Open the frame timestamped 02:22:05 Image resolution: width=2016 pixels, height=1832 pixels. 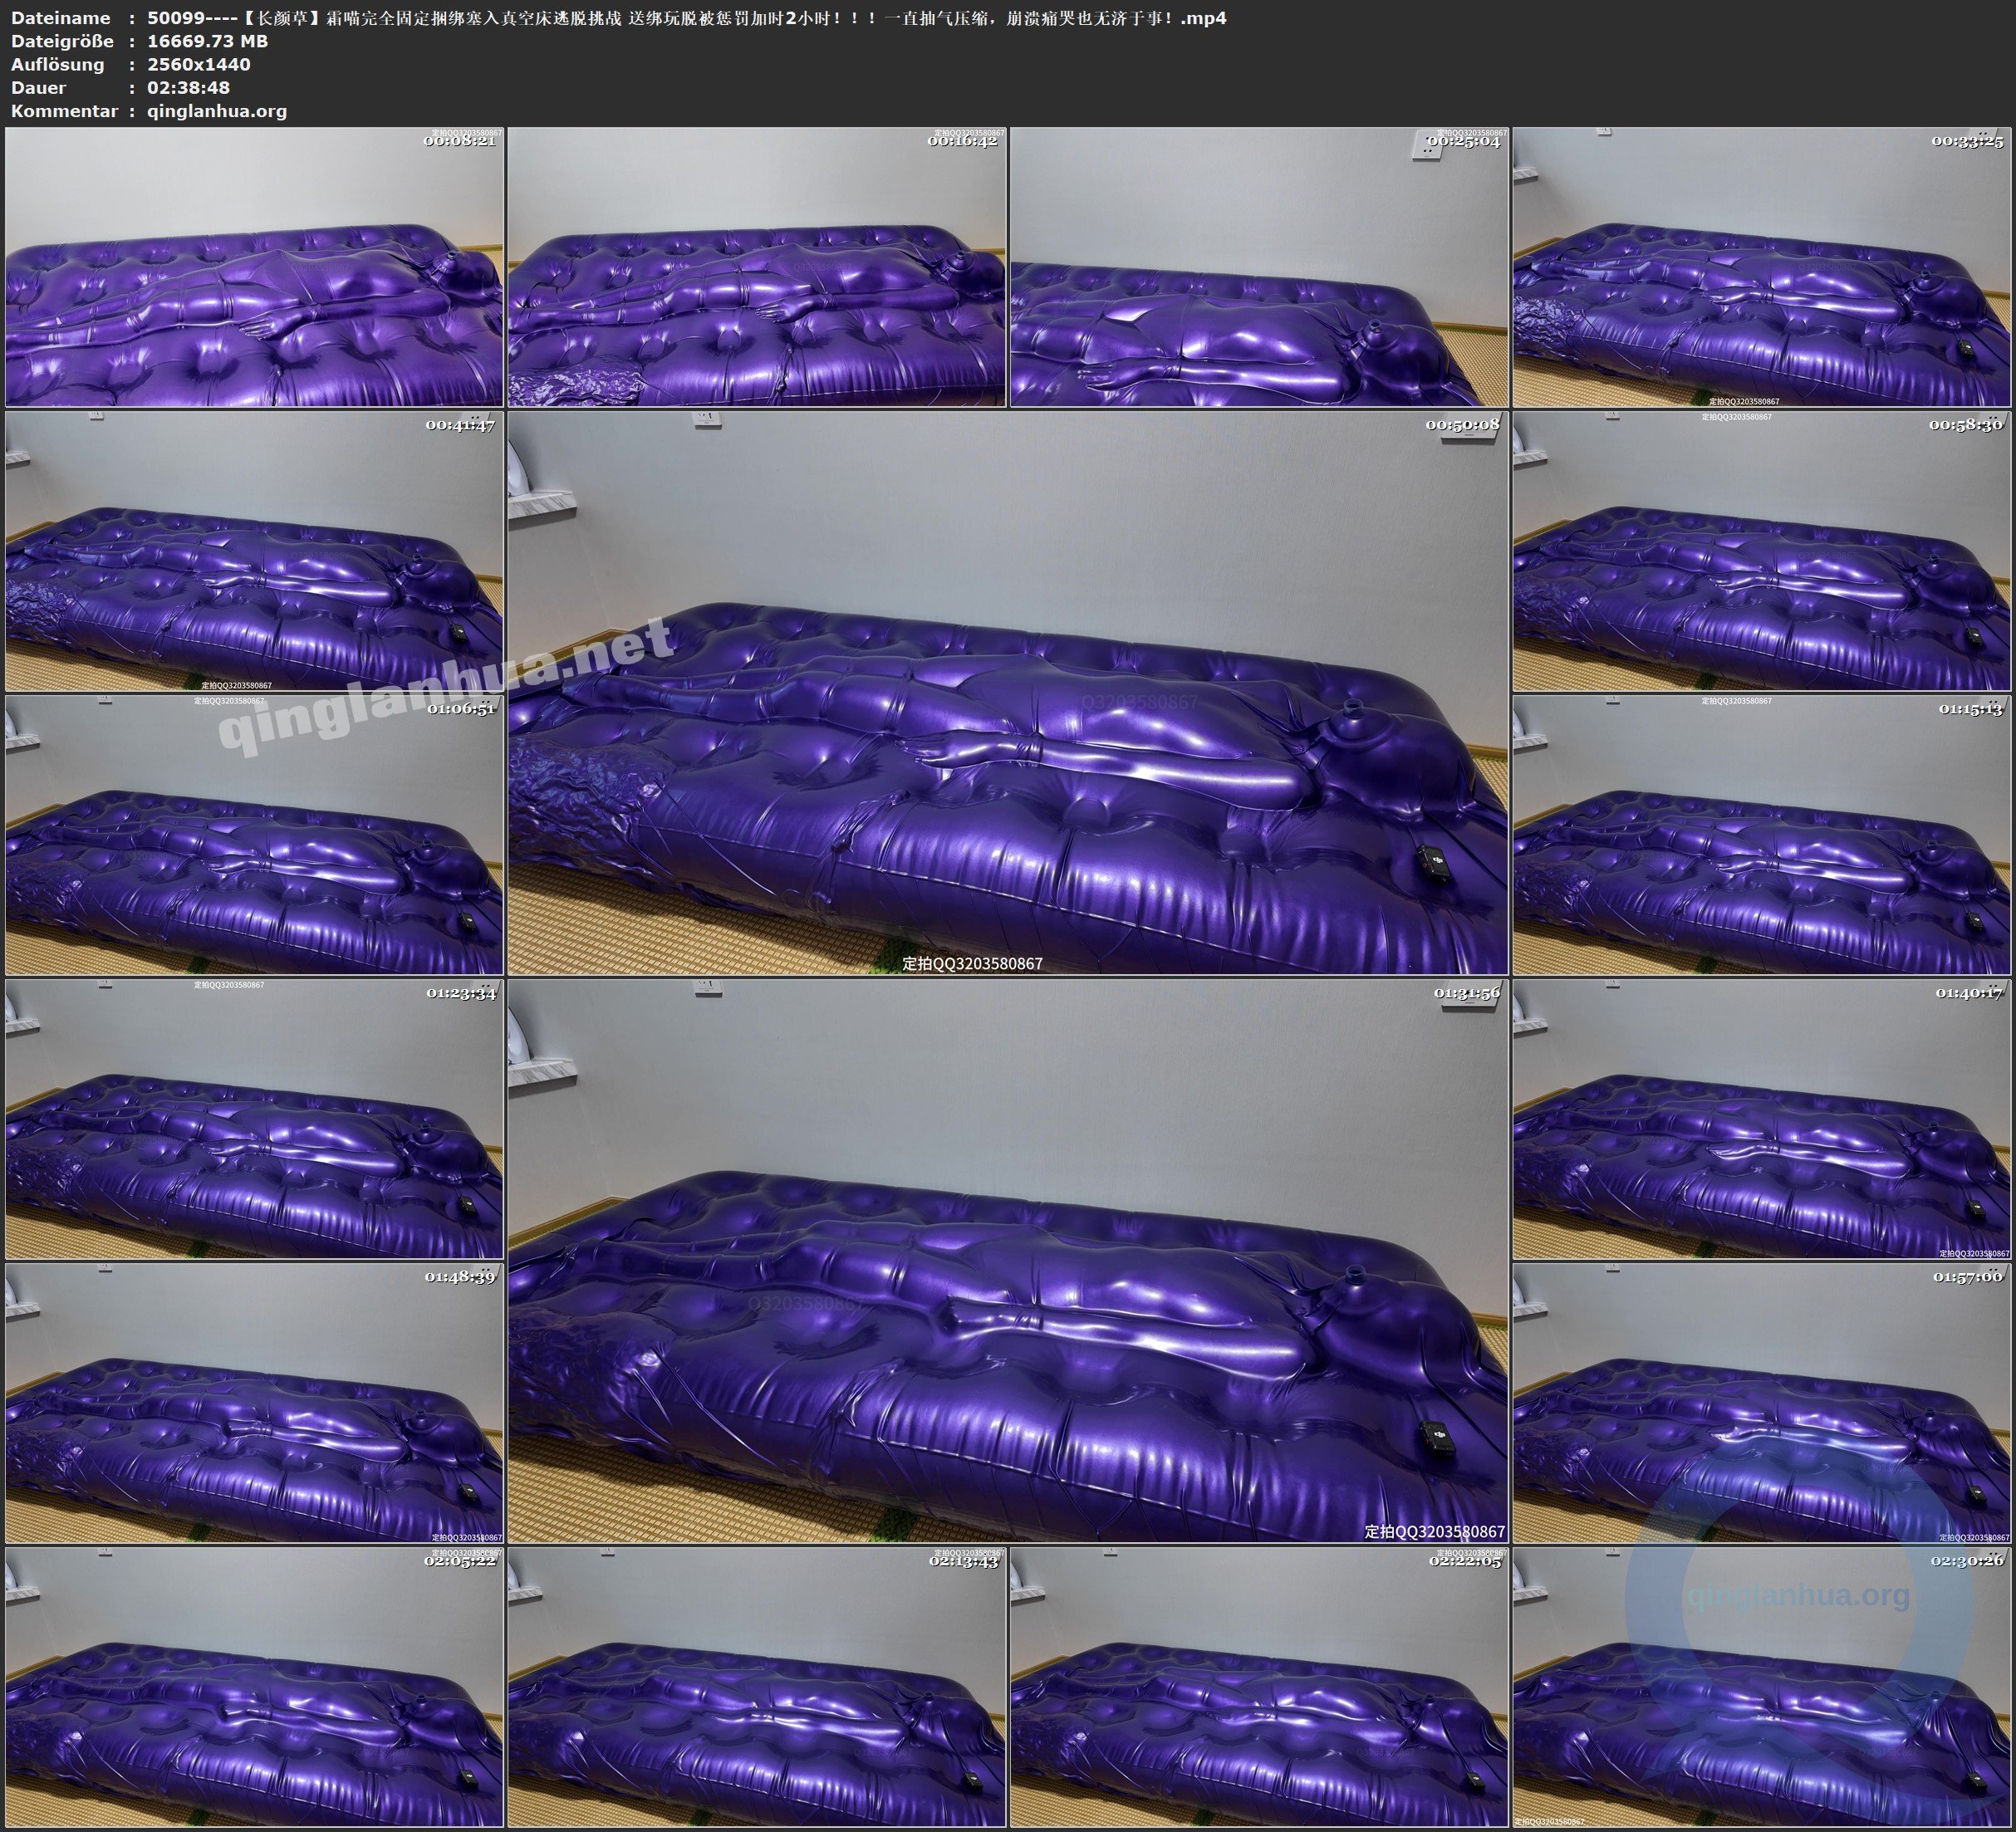pos(1259,1687)
